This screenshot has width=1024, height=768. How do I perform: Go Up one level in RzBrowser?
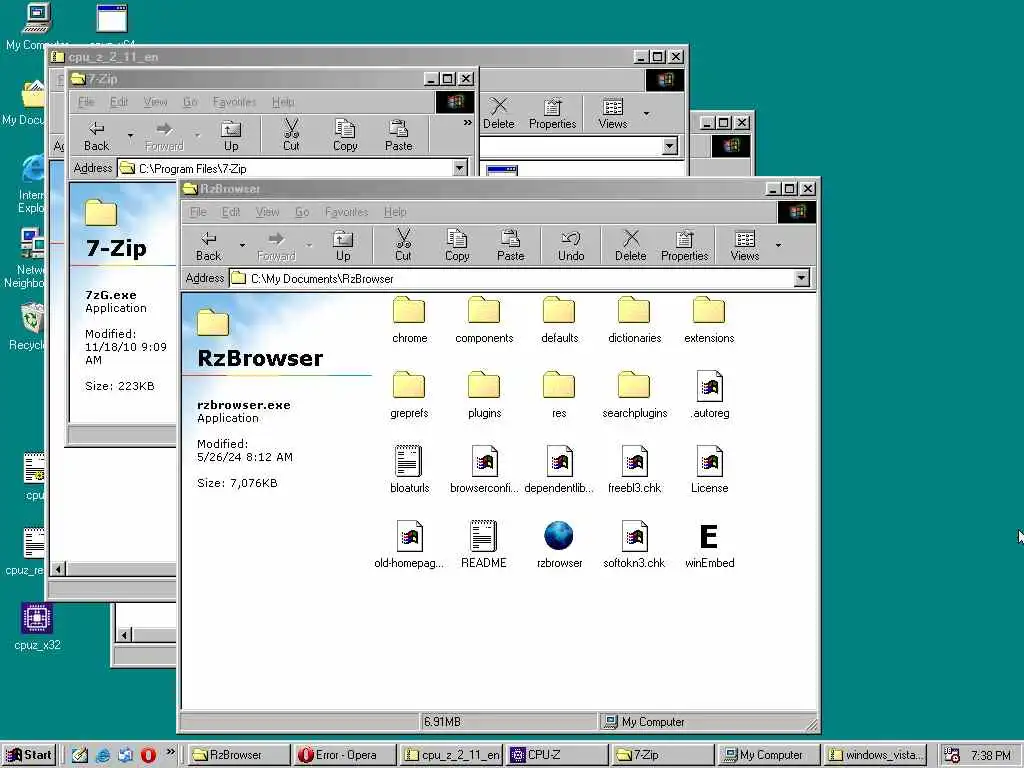point(343,245)
